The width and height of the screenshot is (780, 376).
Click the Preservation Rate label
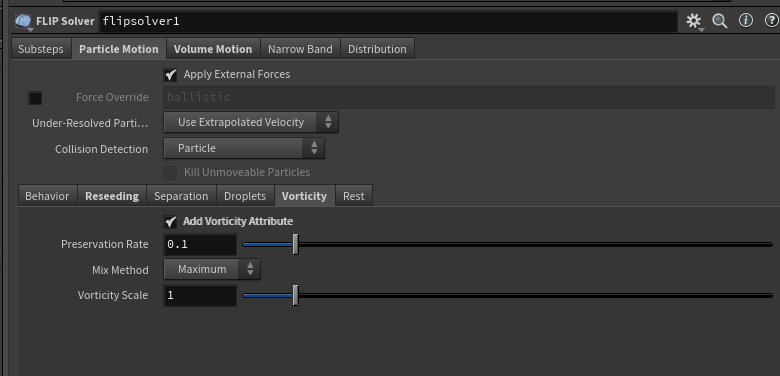[x=104, y=244]
